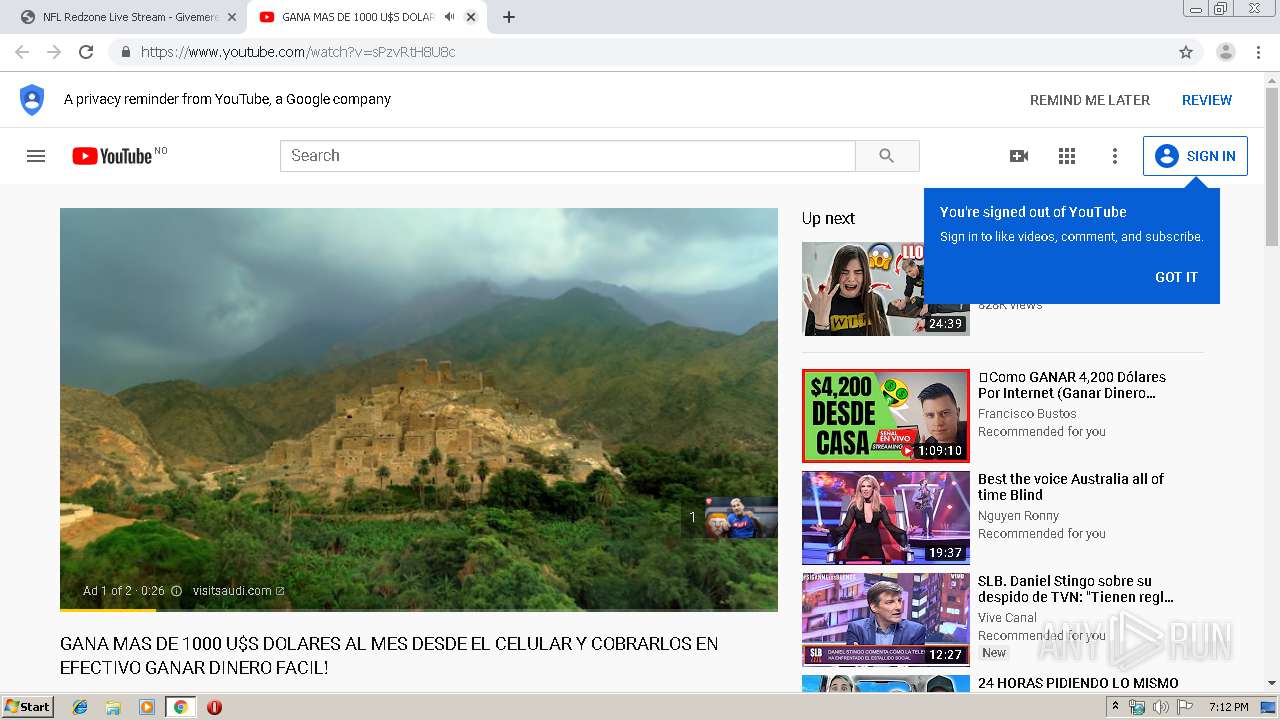Image resolution: width=1280 pixels, height=720 pixels.
Task: View site information padlock icon
Action: click(x=126, y=52)
